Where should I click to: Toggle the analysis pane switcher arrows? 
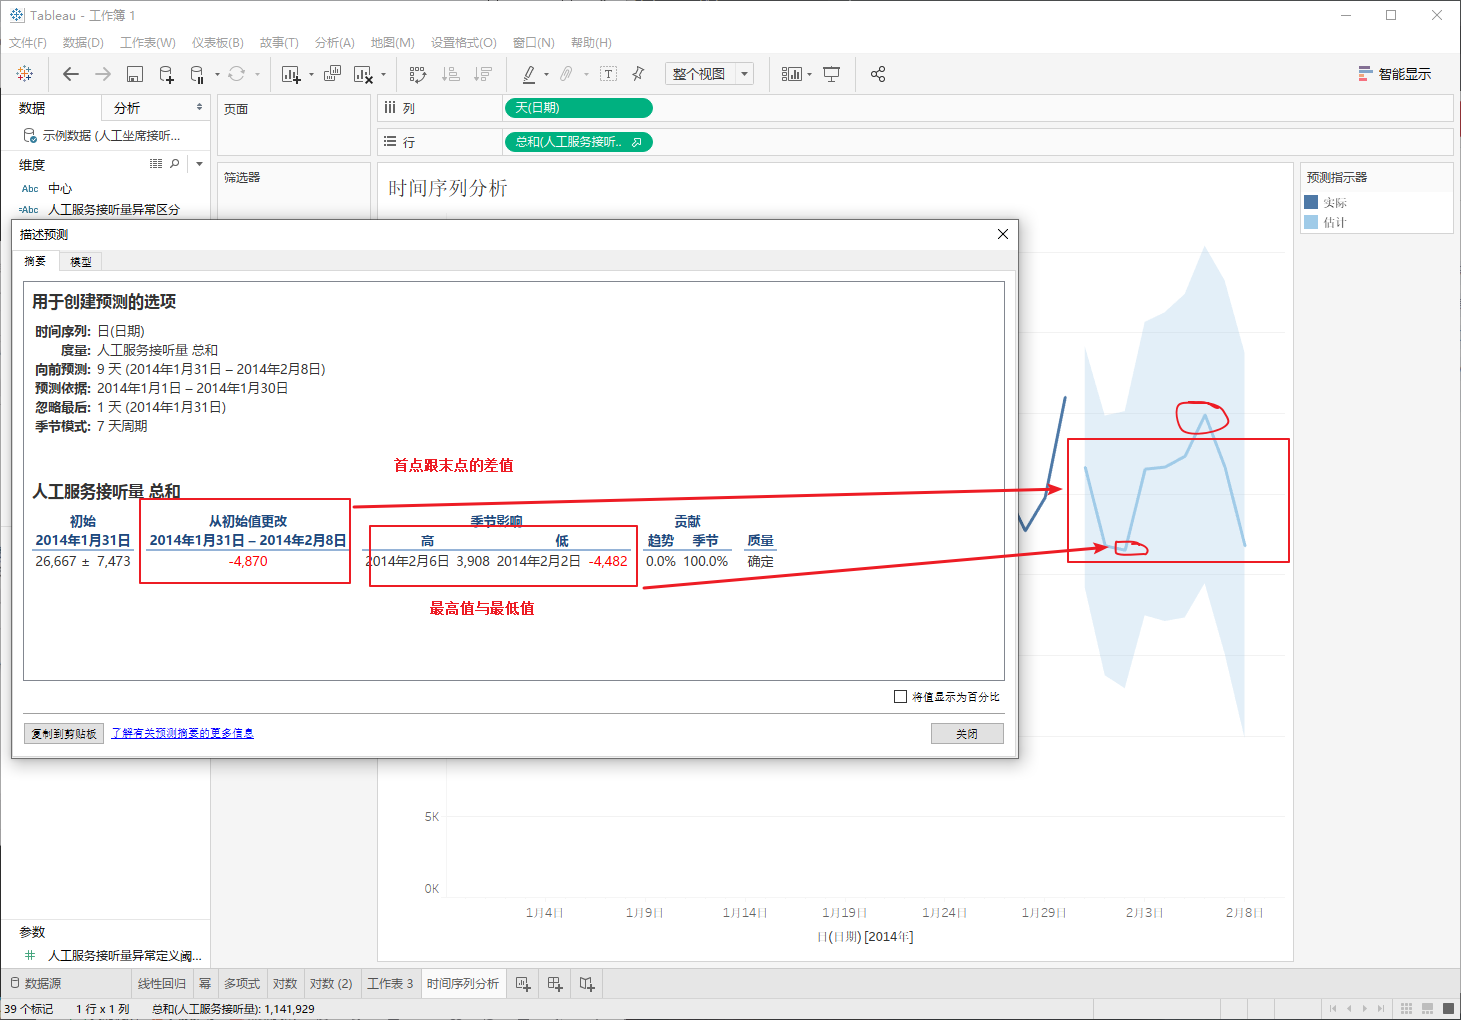tap(199, 107)
